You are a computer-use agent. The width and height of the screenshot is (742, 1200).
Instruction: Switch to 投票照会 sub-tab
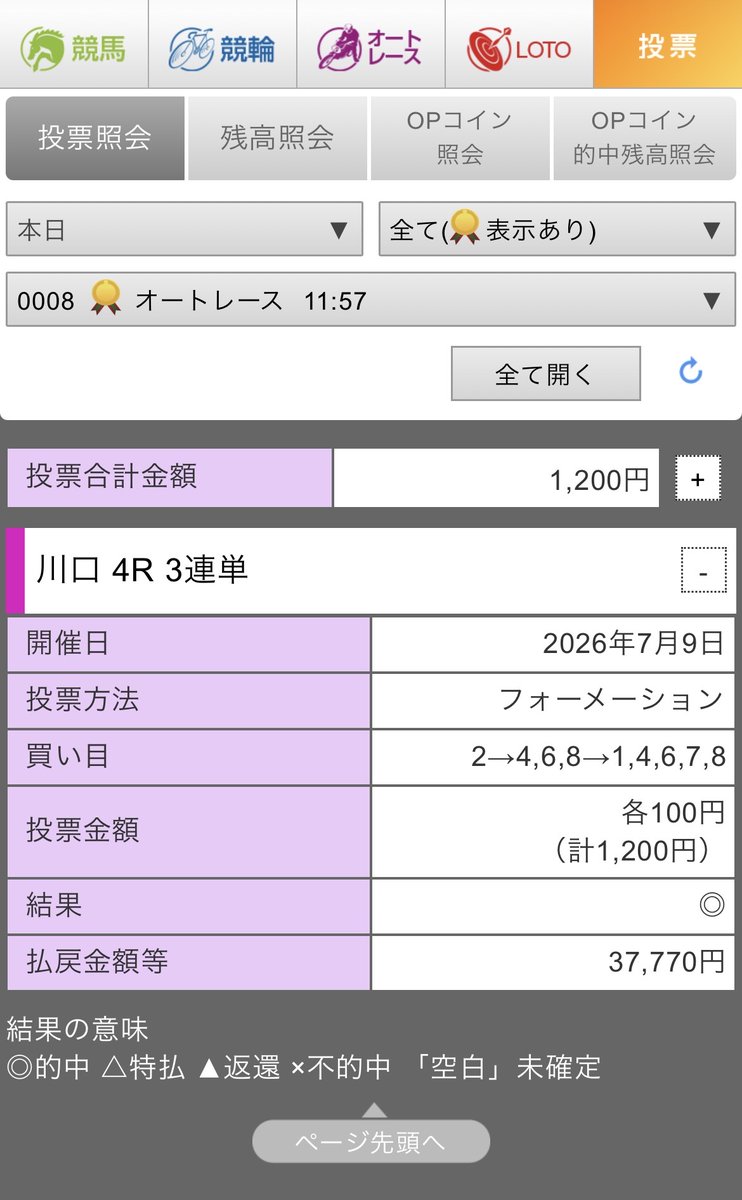[x=95, y=138]
